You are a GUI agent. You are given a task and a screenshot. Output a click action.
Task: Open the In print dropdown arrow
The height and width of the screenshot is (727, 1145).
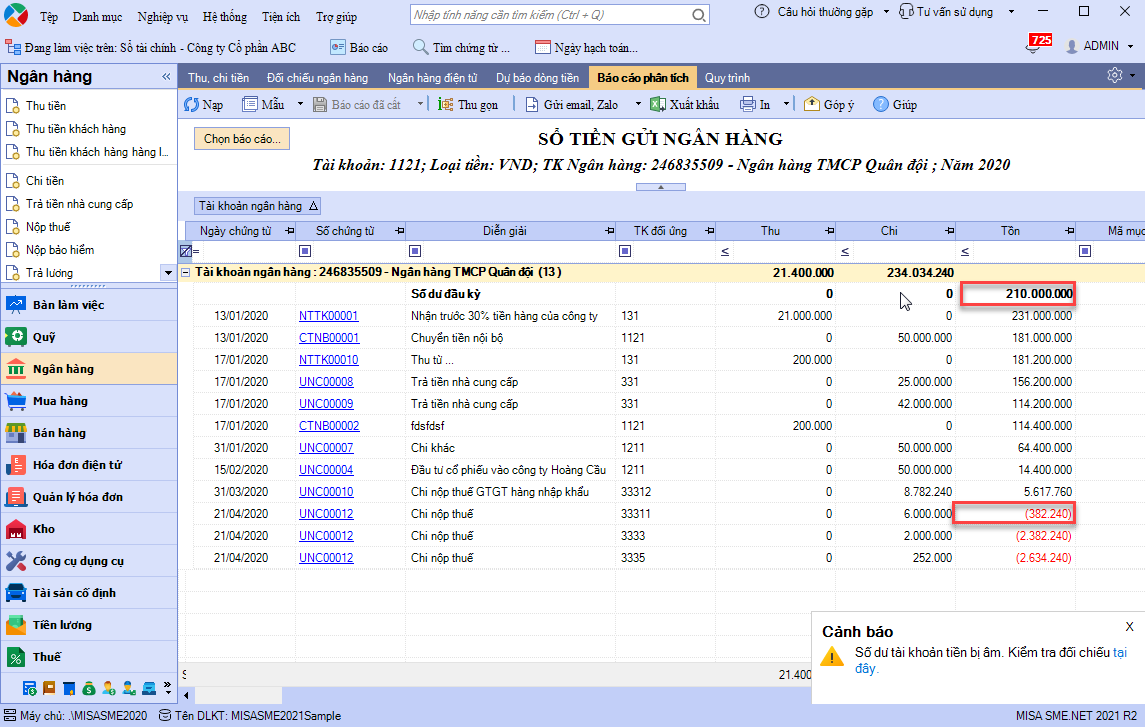click(x=786, y=105)
